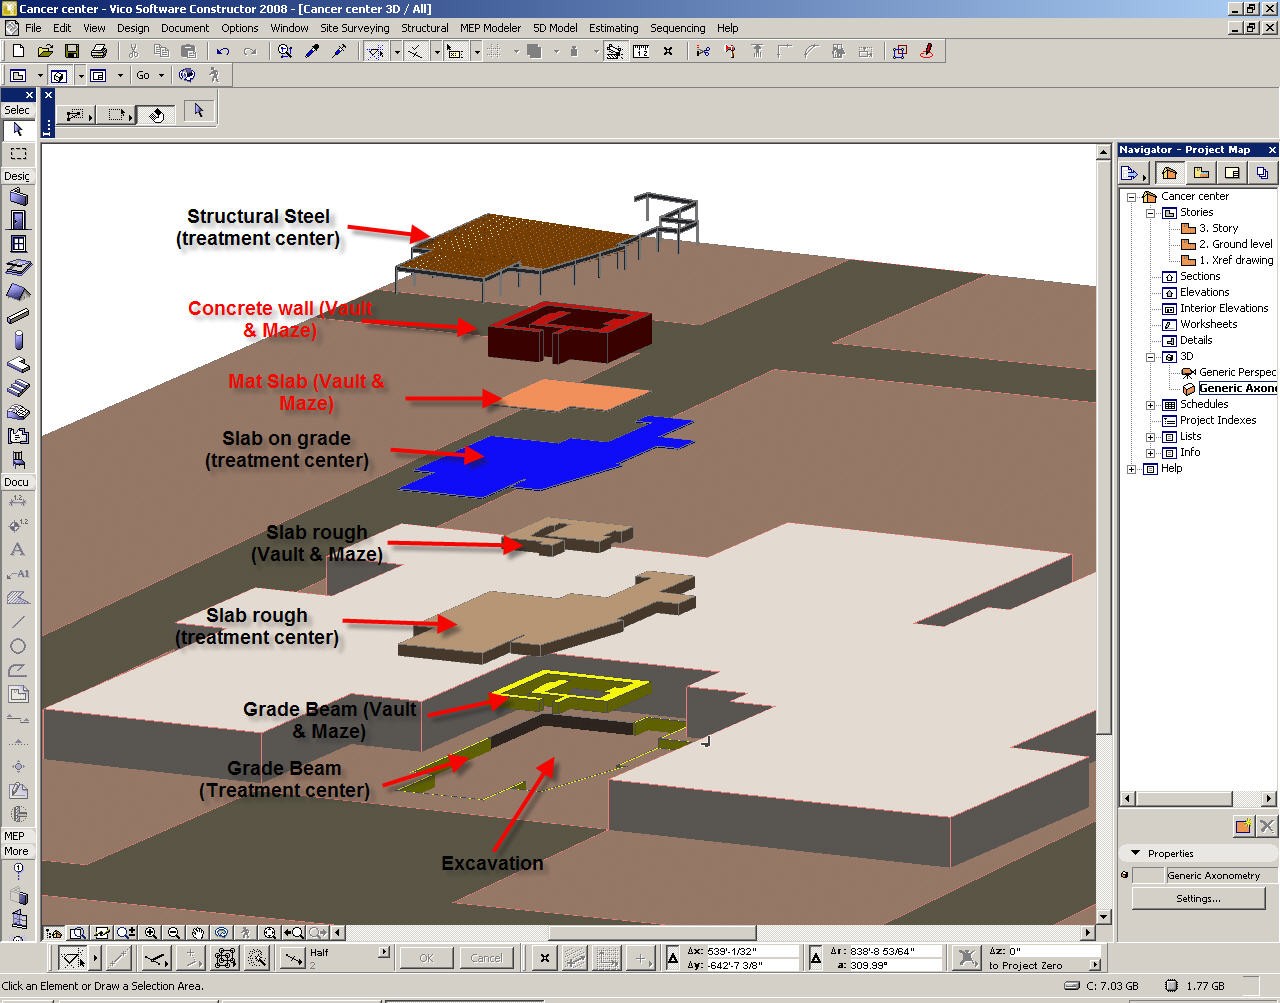1280x1003 pixels.
Task: Open Project Map view in Navigator
Action: tap(1169, 173)
